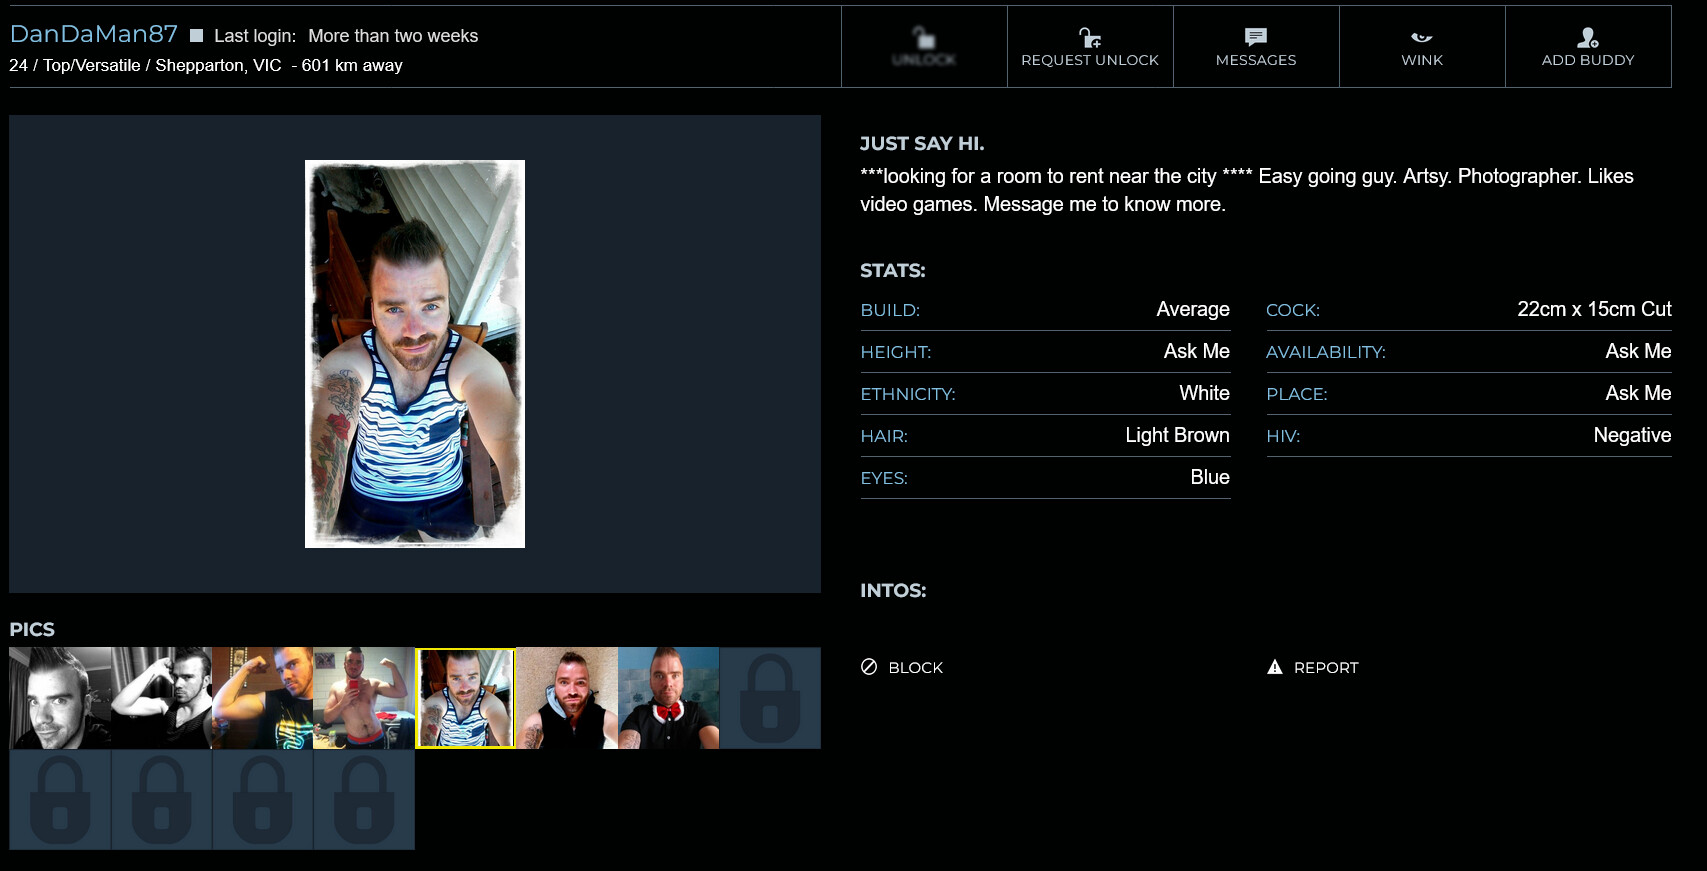Click the locked picture in the top thumbnail row
This screenshot has width=1707, height=871.
point(770,698)
